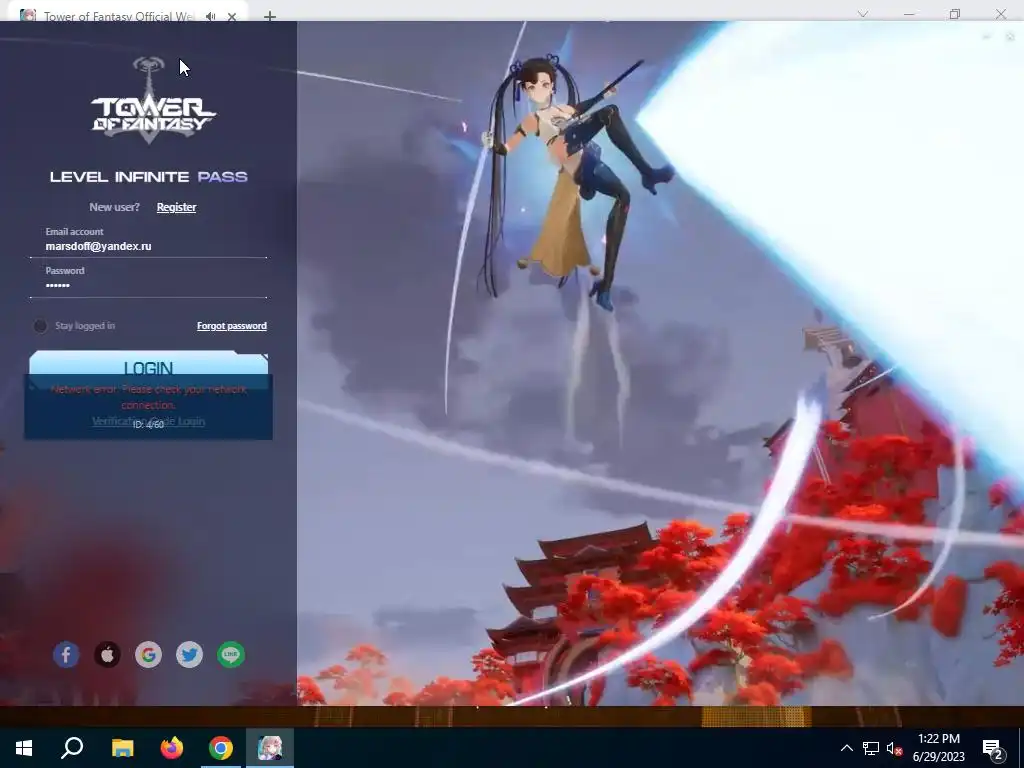Switch to Chrome on the taskbar
1024x768 pixels.
tap(221, 748)
